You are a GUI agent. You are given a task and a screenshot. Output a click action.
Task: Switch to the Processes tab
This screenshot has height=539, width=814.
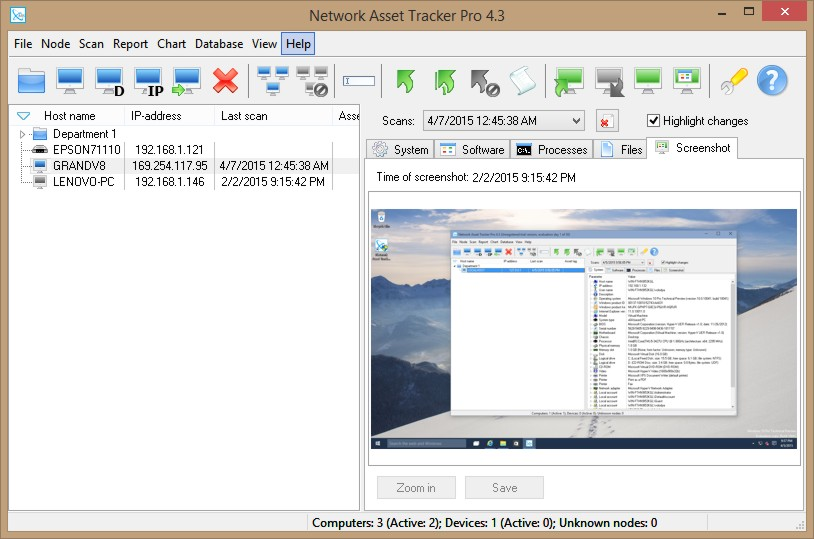coord(551,150)
